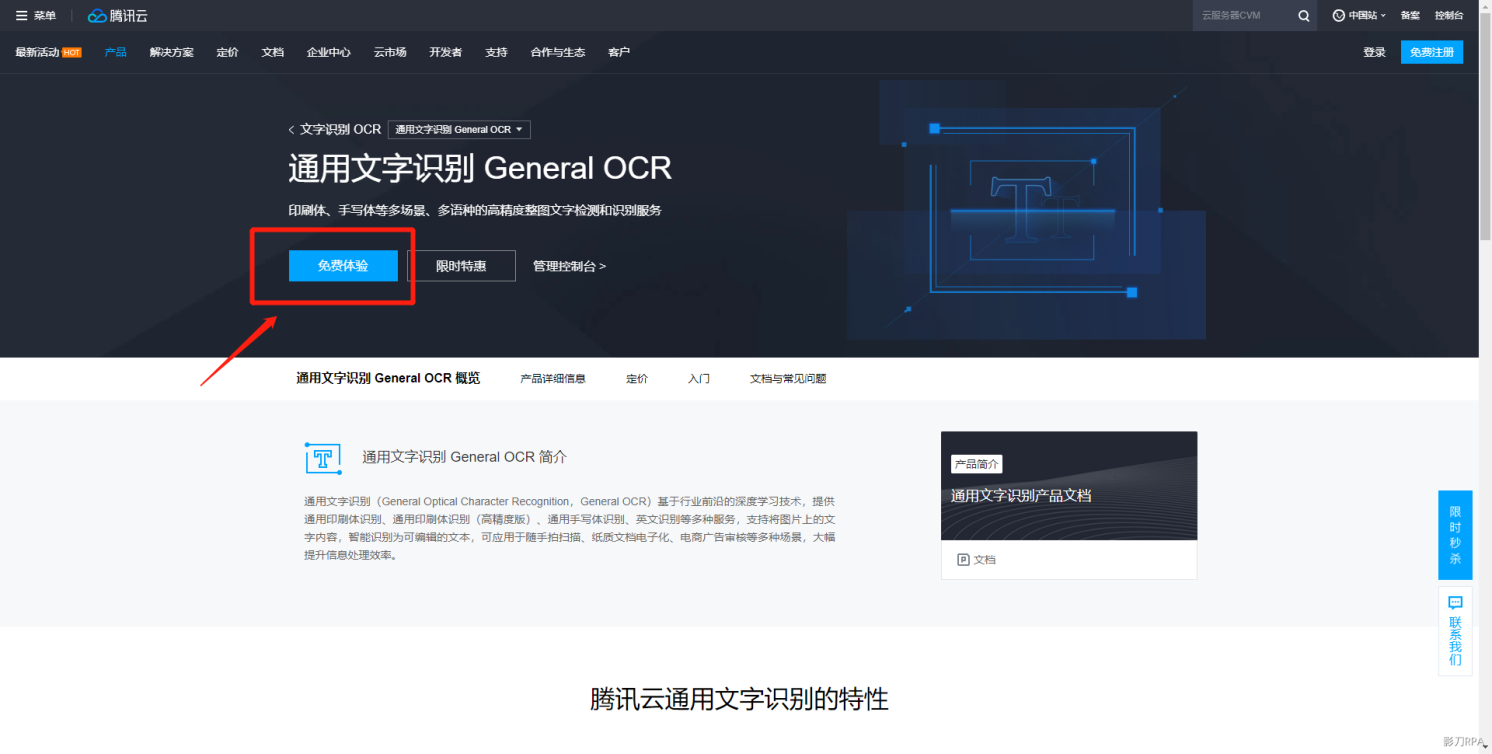The width and height of the screenshot is (1492, 754).
Task: Open the 通用文字识别产品文档 card image
Action: pyautogui.click(x=1069, y=486)
